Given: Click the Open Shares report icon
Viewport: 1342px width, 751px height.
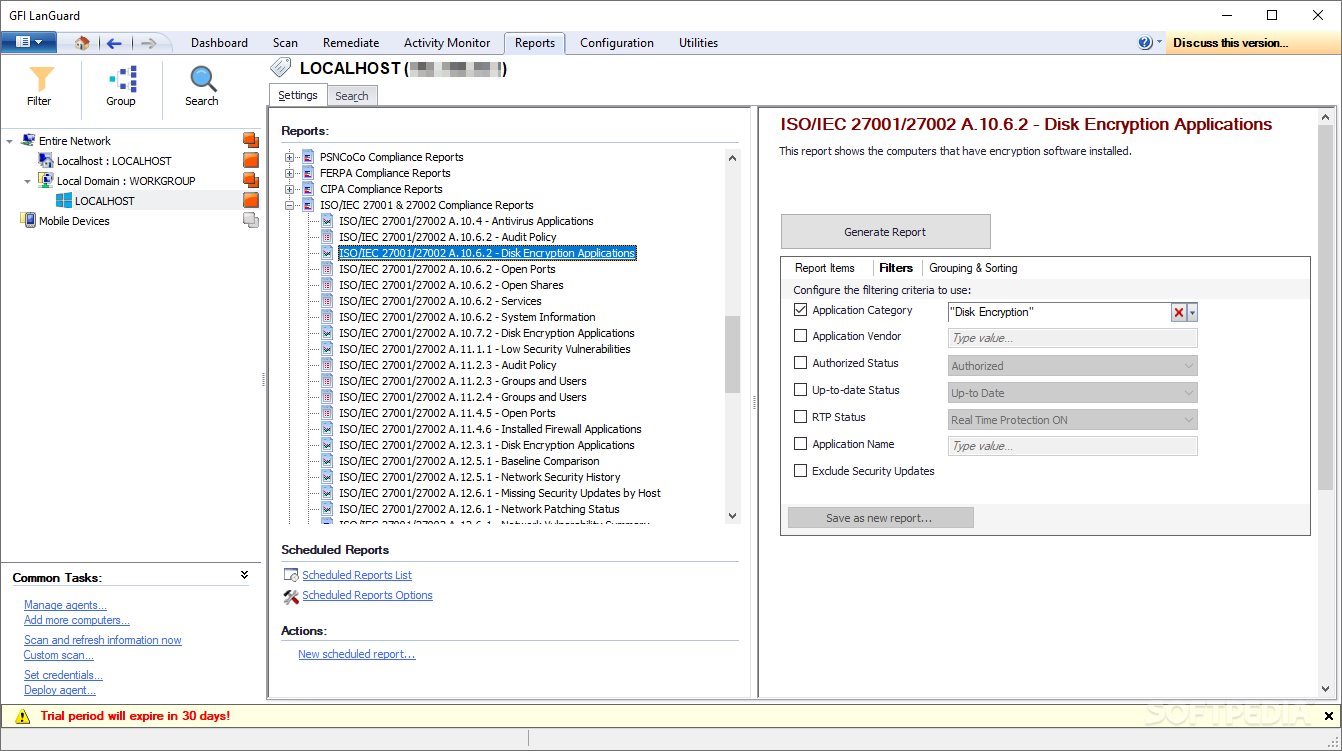Looking at the screenshot, I should tap(327, 285).
